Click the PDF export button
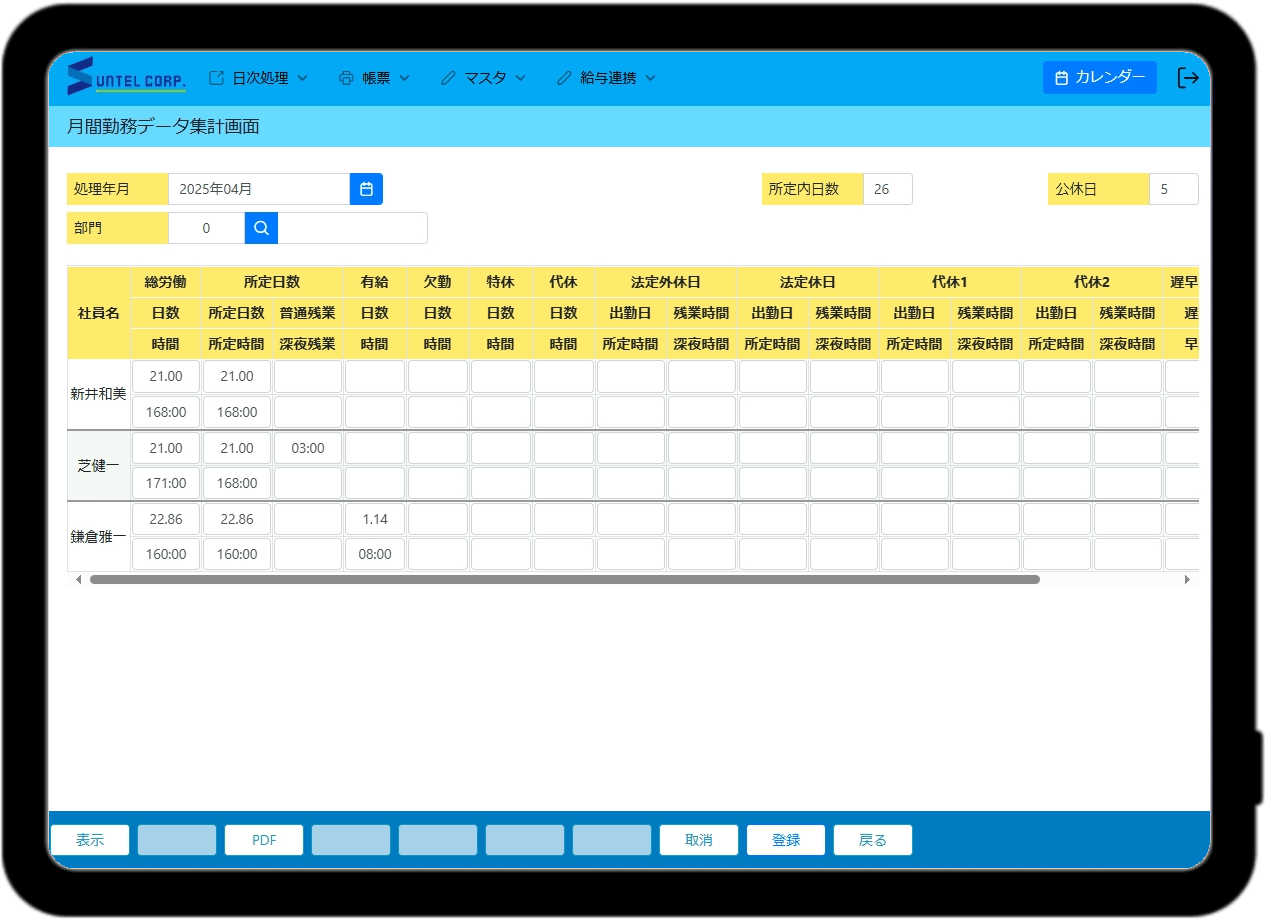The width and height of the screenshot is (1266, 919). point(264,840)
